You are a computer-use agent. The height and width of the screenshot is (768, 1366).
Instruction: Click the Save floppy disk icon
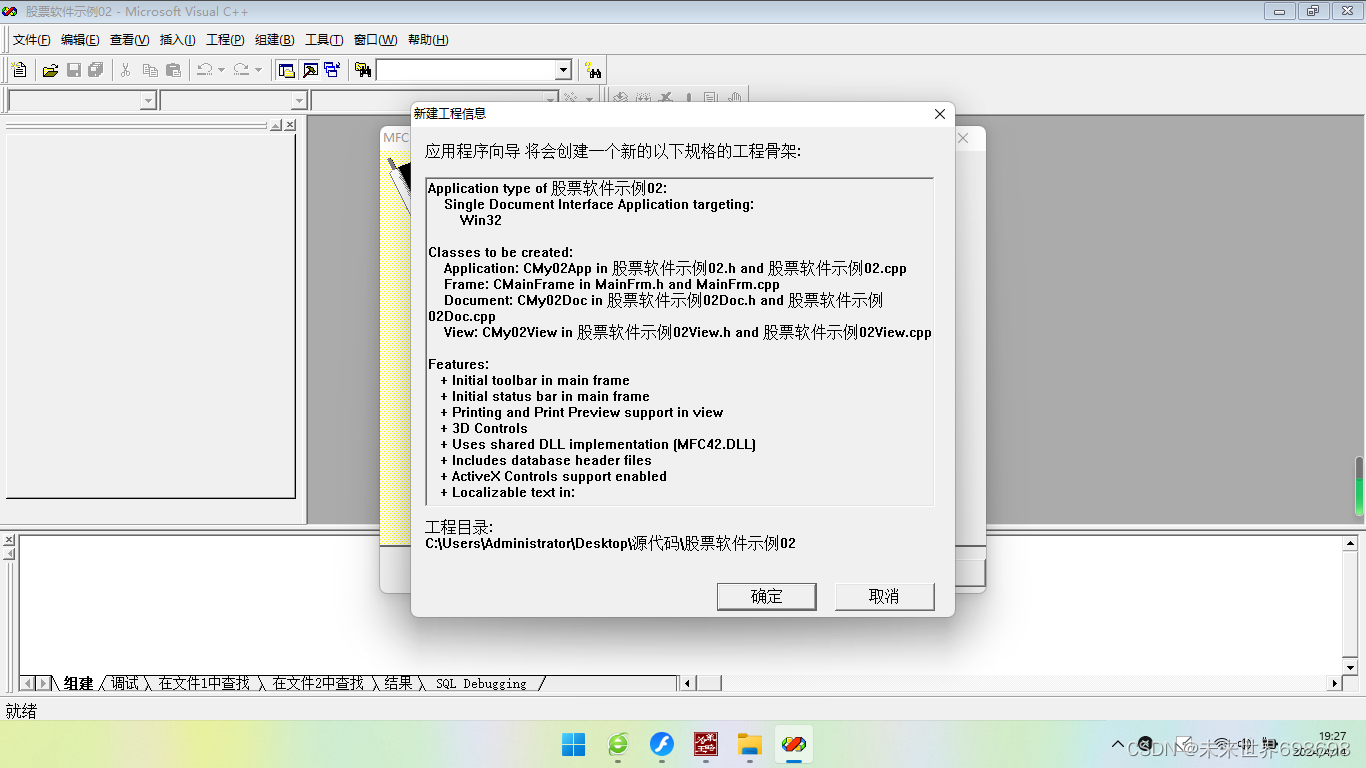(x=73, y=70)
